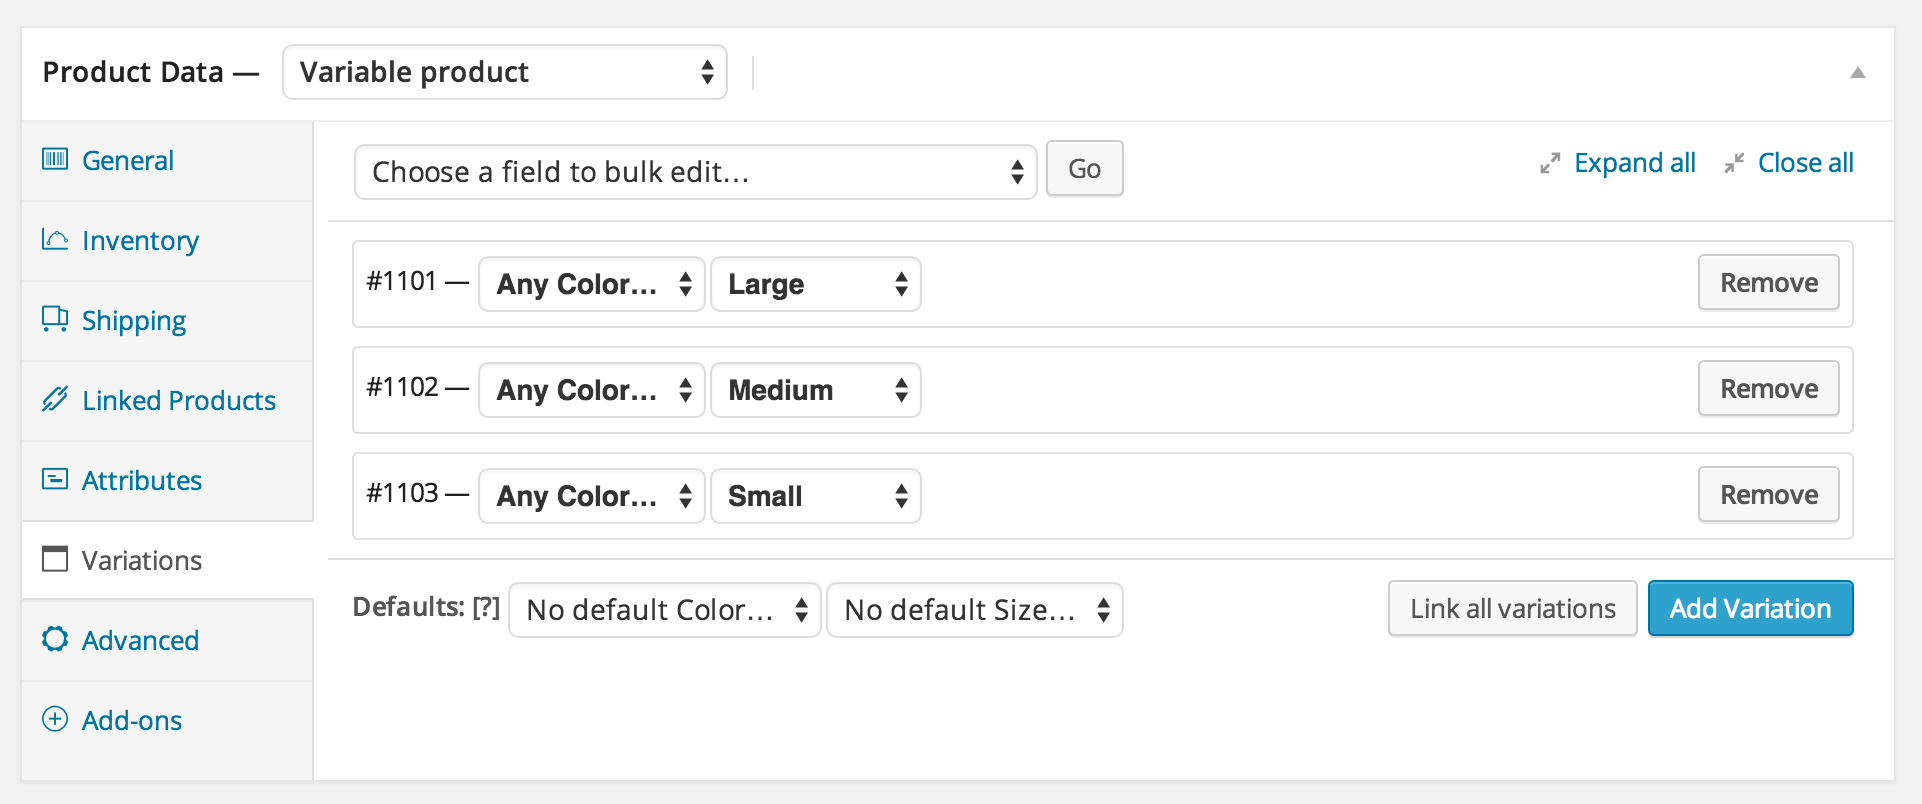Screen dimensions: 1922x804
Task: Switch to the Variations tab
Action: (141, 560)
